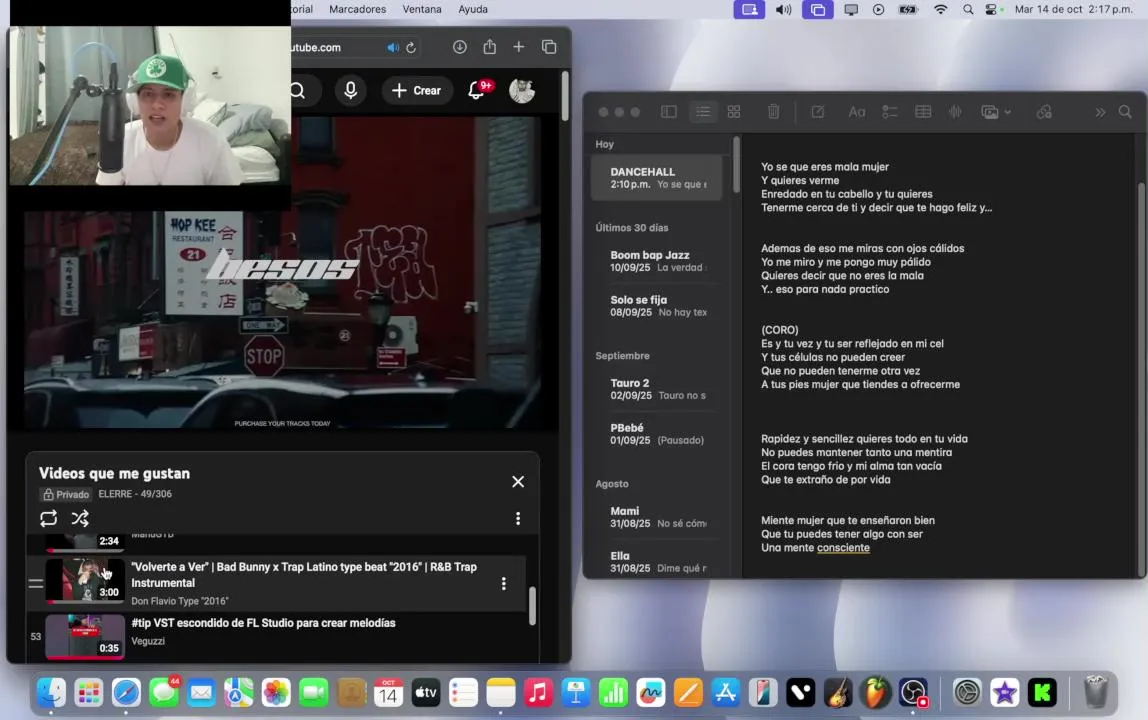
Task: Click the Notes sidebar list scrollbar
Action: [x=736, y=165]
